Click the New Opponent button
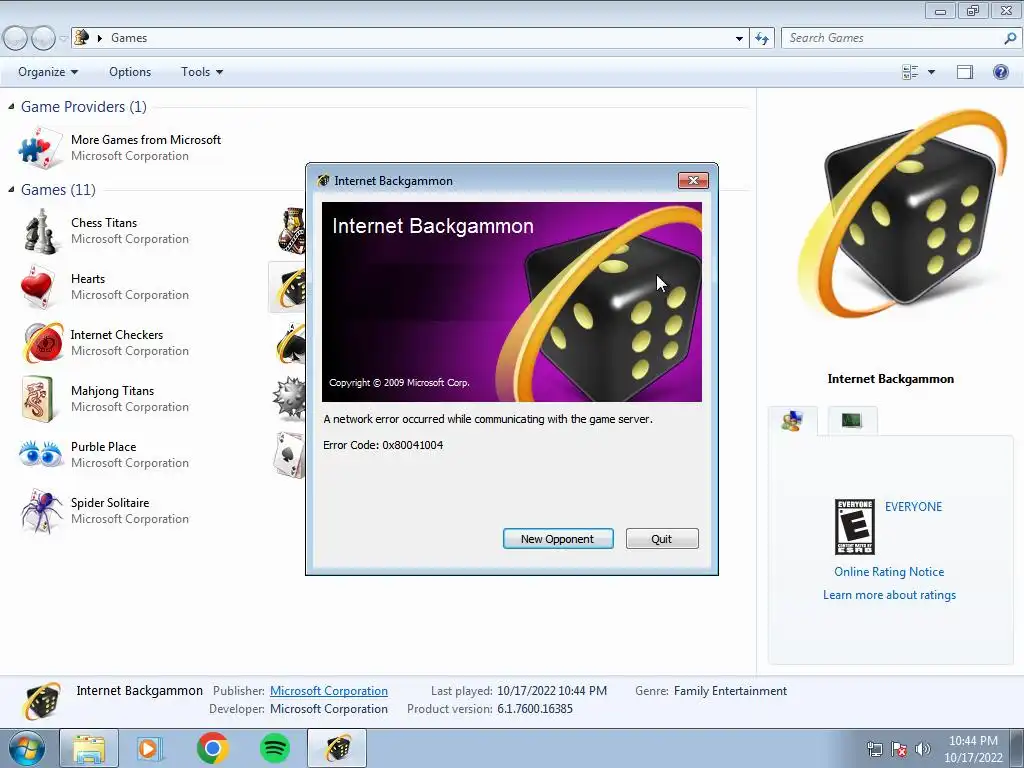This screenshot has height=768, width=1024. tap(558, 539)
